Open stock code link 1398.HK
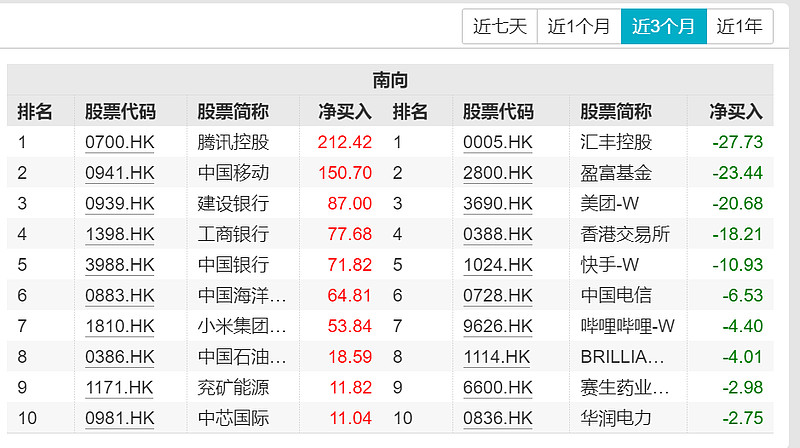Viewport: 800px width, 448px height. click(x=119, y=234)
